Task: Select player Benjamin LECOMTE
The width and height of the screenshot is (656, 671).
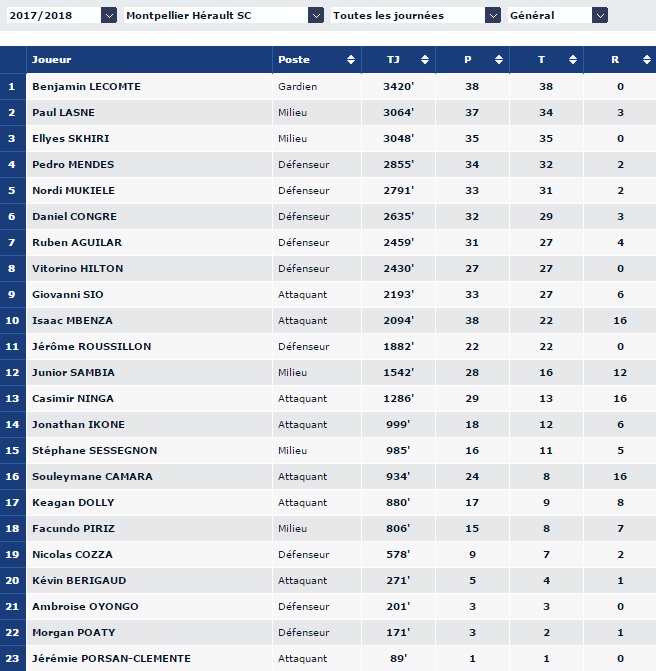Action: (86, 86)
